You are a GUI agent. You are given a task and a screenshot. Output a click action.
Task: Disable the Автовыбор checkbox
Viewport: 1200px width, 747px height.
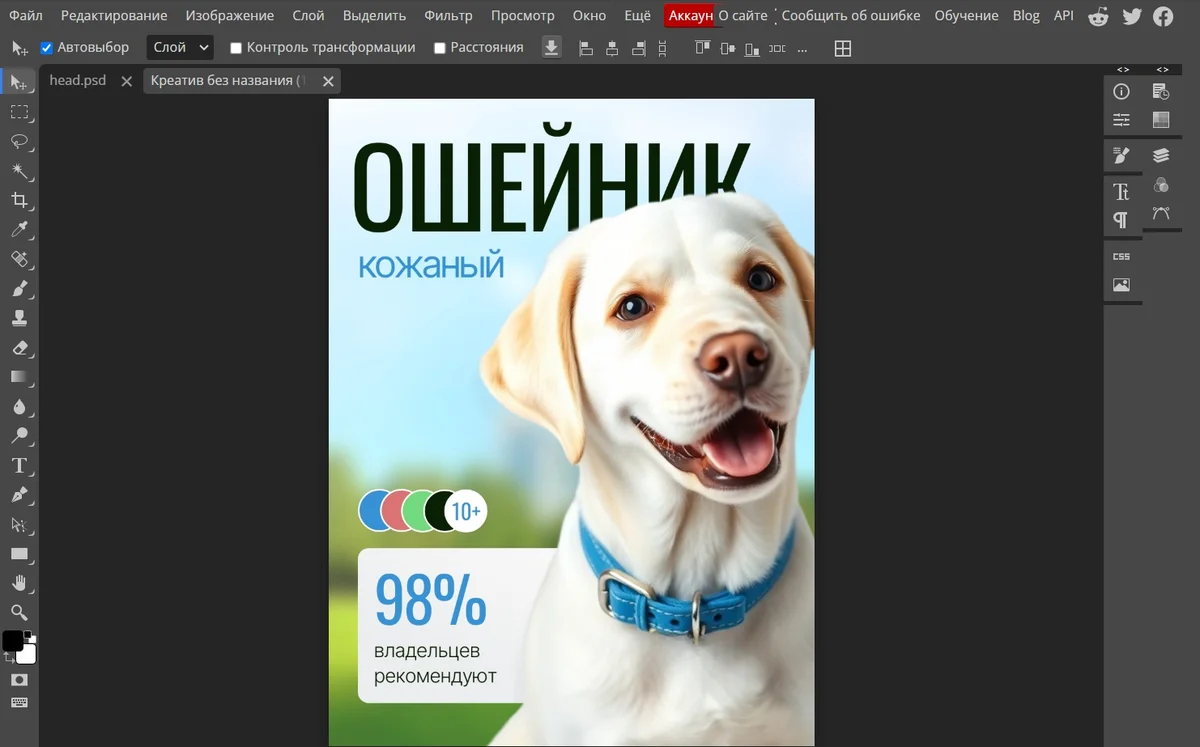coord(46,48)
